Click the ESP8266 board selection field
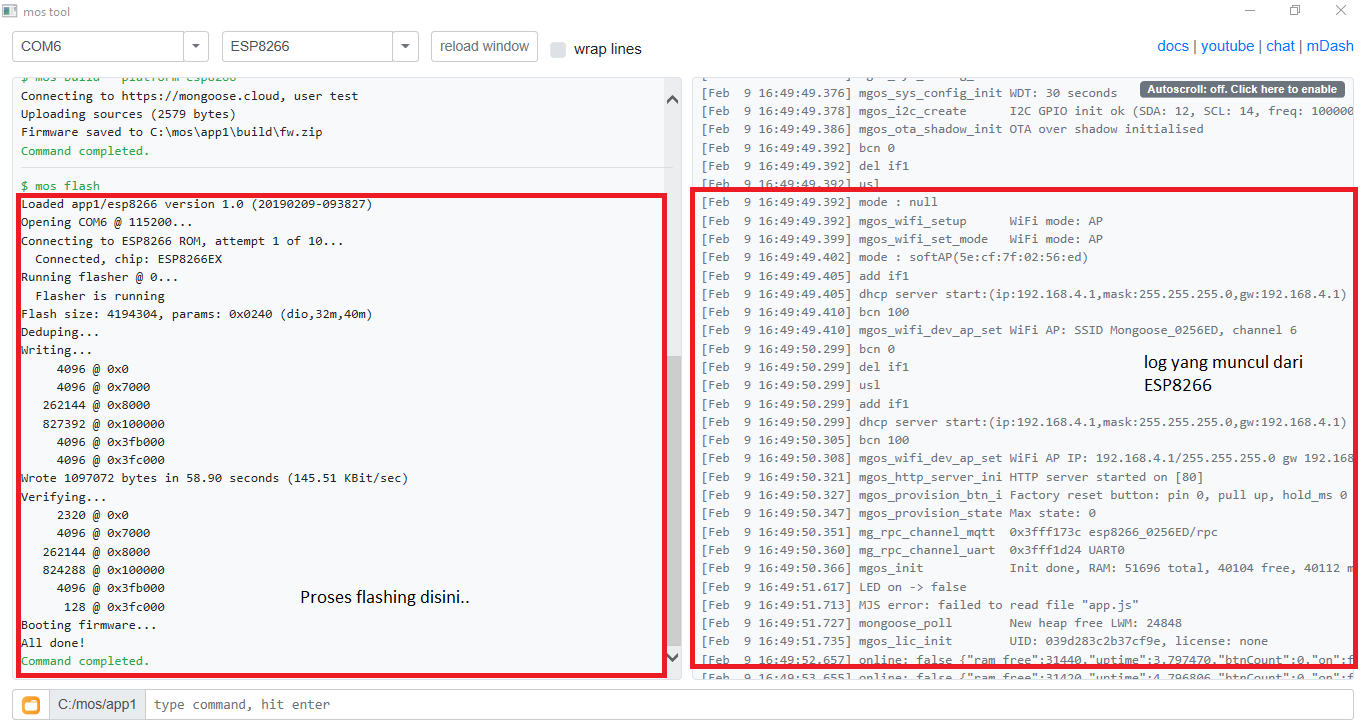The image size is (1366, 728). (307, 47)
